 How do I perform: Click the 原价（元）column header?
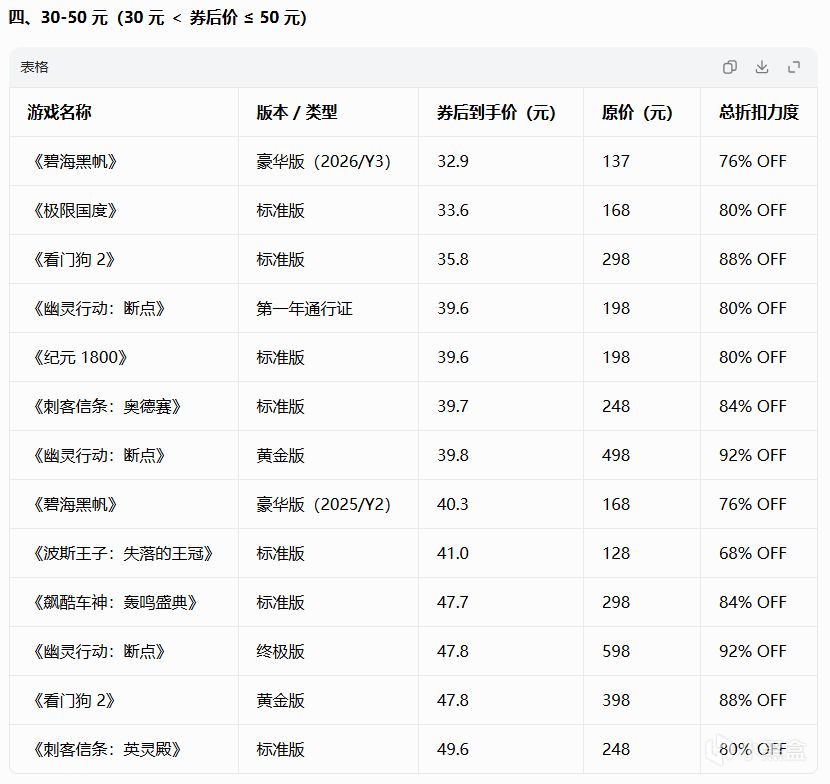[x=637, y=112]
